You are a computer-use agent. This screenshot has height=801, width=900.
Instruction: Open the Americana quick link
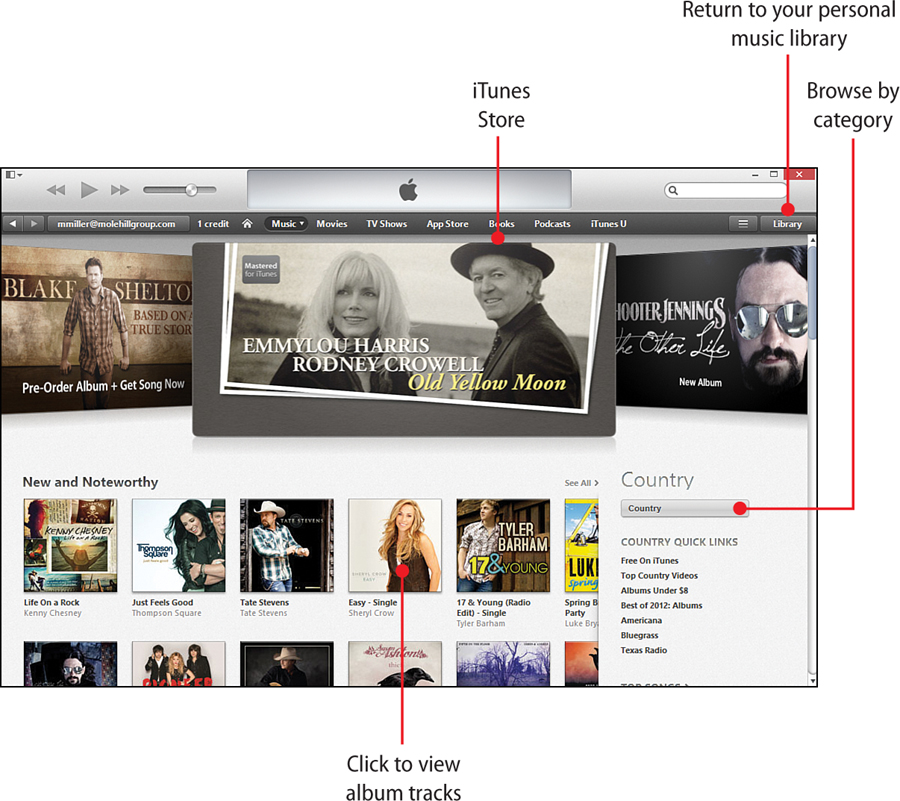click(641, 620)
